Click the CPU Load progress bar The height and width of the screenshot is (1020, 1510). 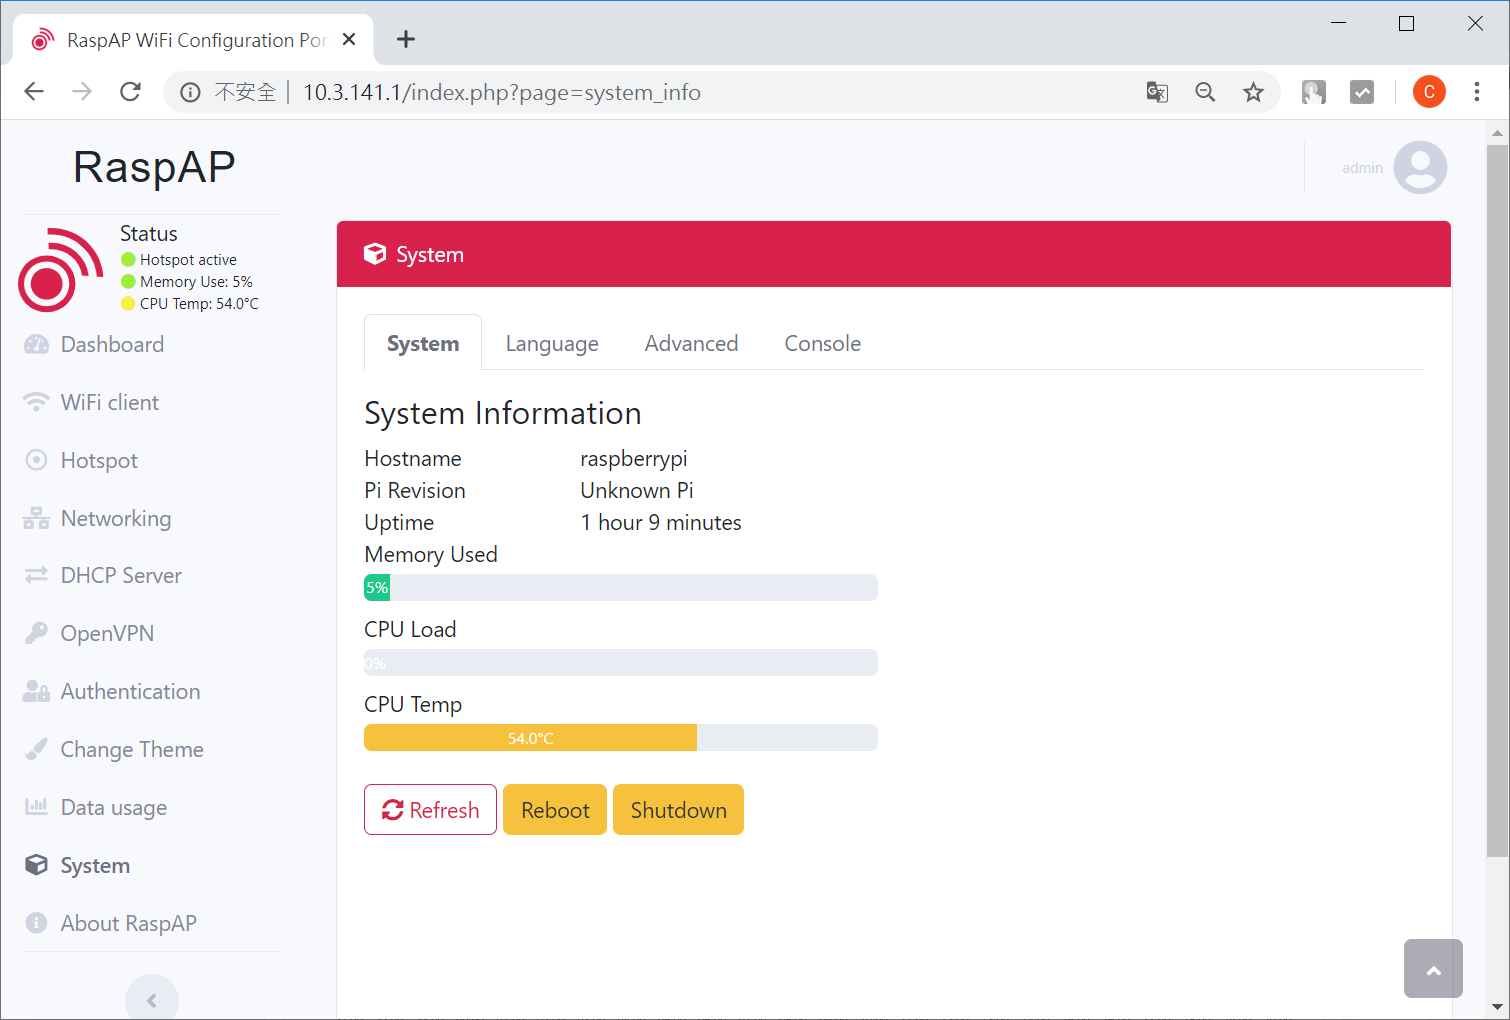[x=621, y=662]
